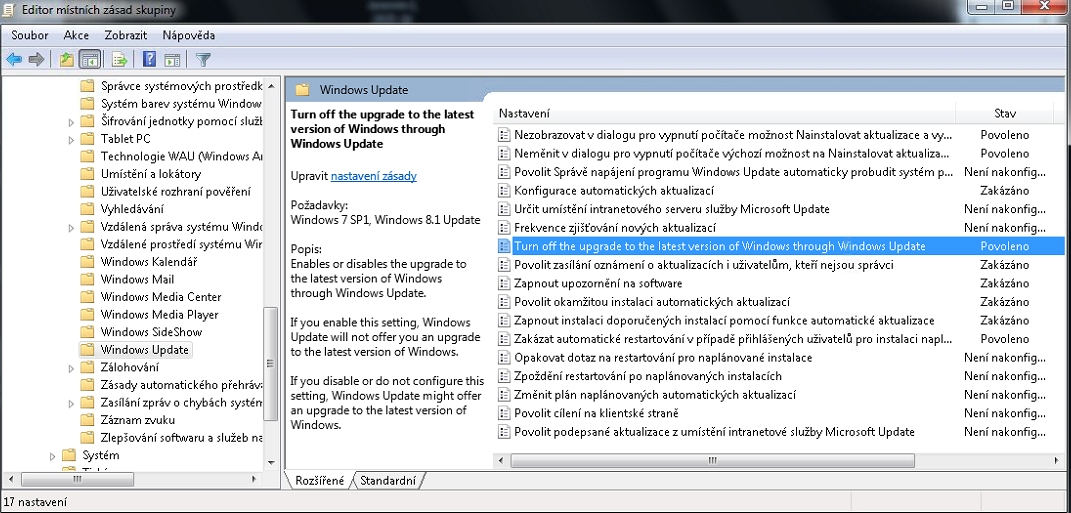This screenshot has width=1071, height=513.
Task: Click the Up one level folder icon
Action: [66, 59]
